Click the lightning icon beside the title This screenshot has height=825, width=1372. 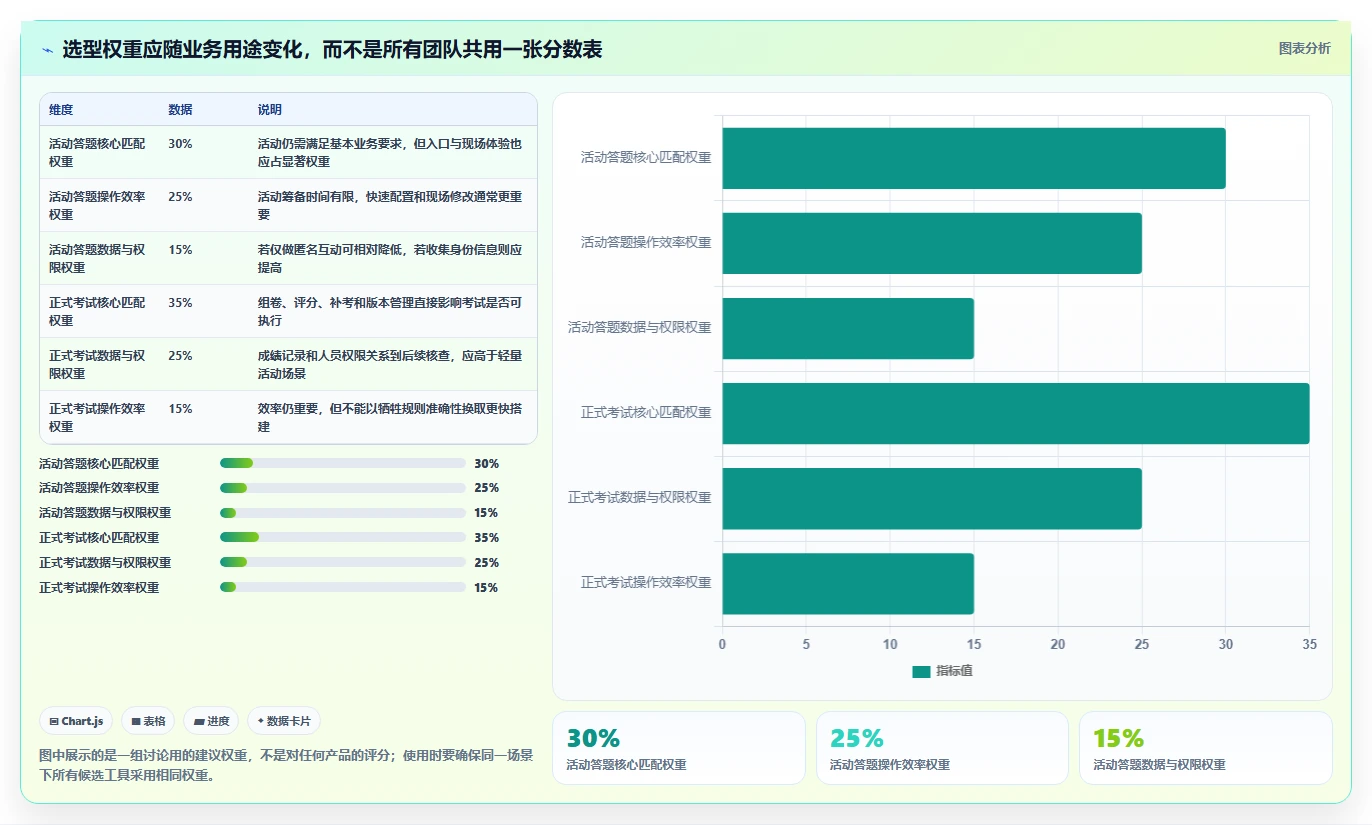tap(48, 50)
